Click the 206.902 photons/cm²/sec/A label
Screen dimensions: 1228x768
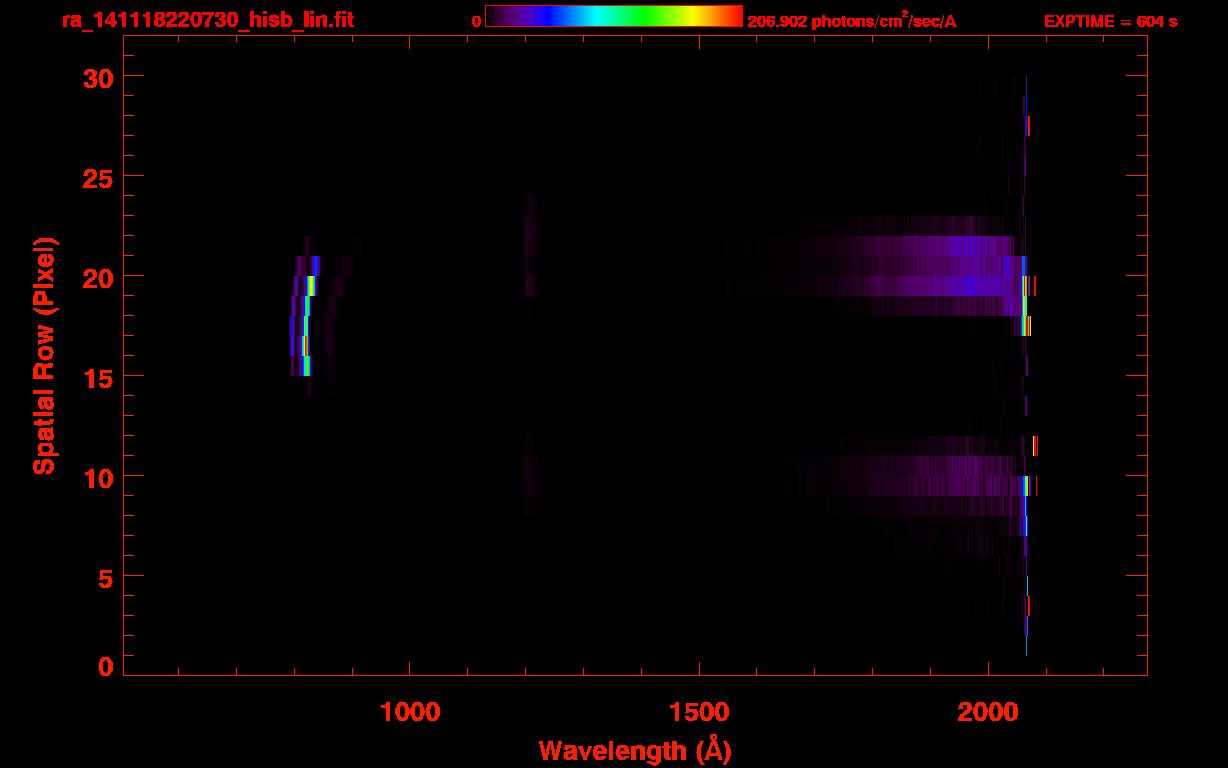pos(852,21)
